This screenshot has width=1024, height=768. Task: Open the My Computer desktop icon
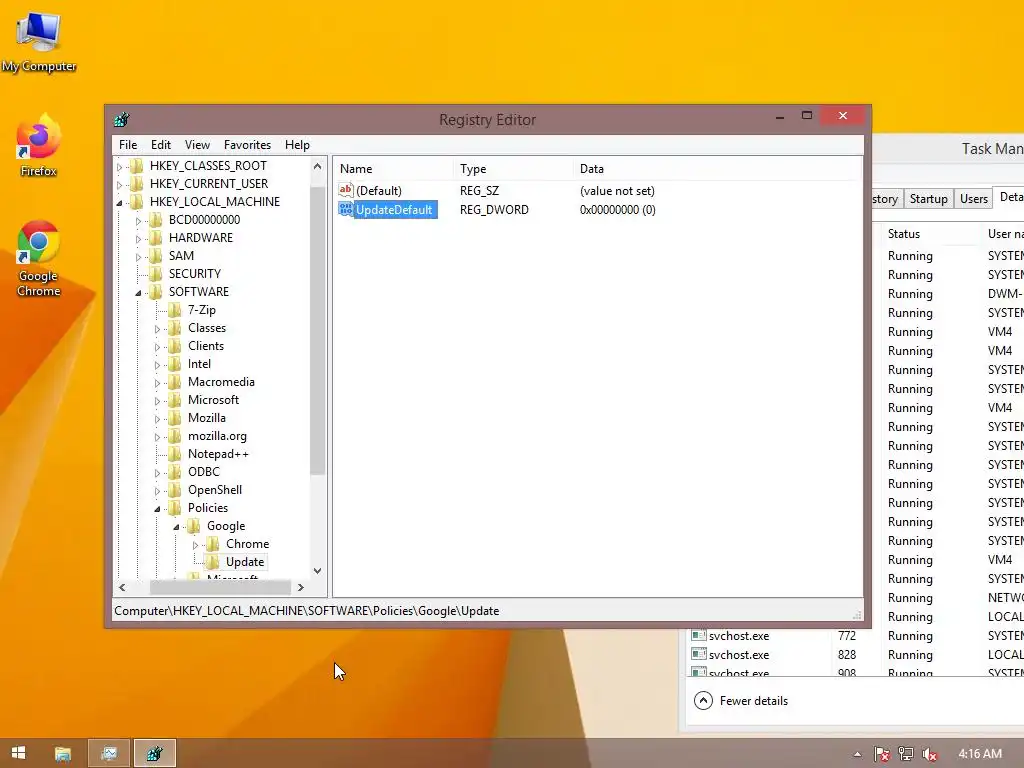tap(39, 42)
